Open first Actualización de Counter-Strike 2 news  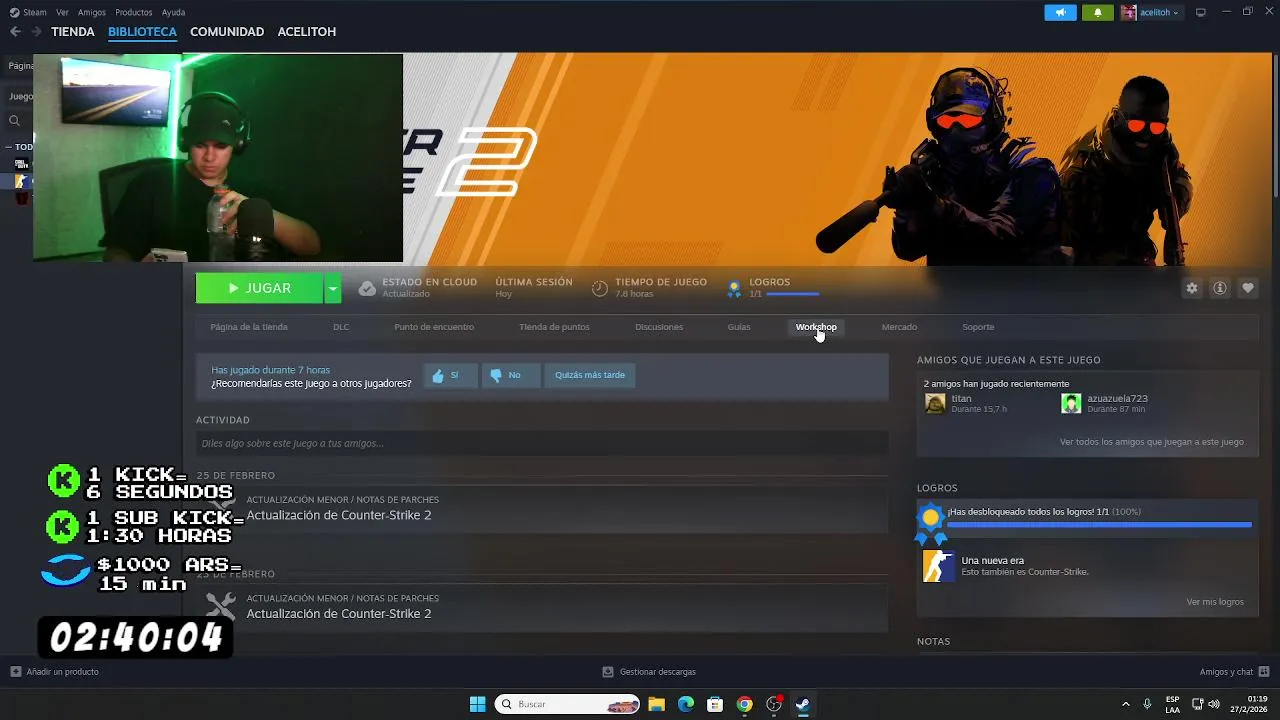[339, 515]
